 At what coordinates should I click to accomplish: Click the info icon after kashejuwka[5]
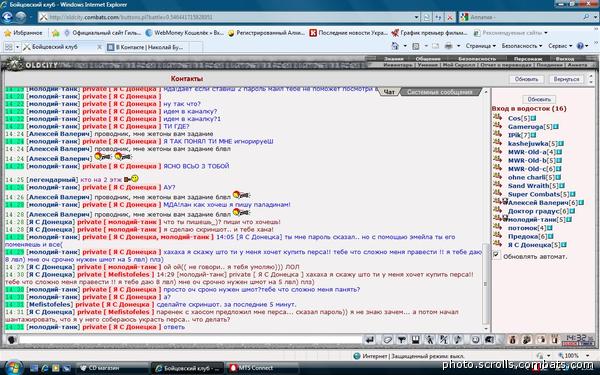pos(561,143)
